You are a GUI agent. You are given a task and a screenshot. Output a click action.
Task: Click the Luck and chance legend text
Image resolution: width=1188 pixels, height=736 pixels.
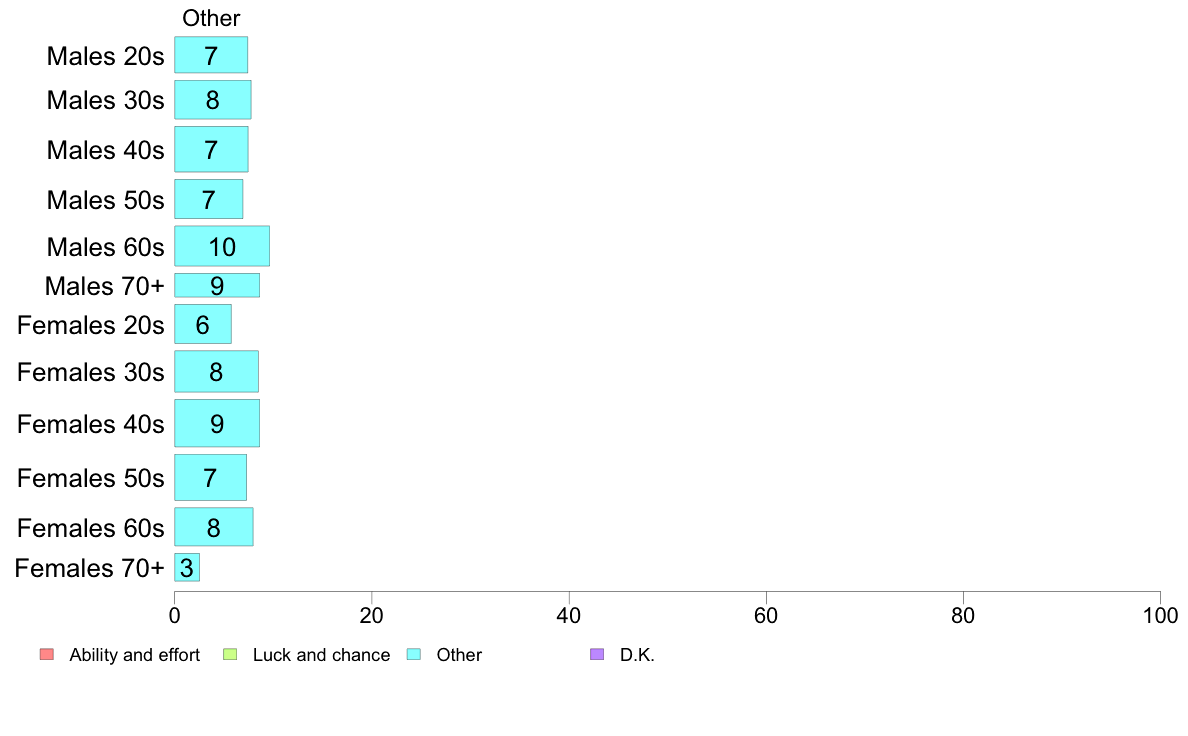tap(321, 655)
